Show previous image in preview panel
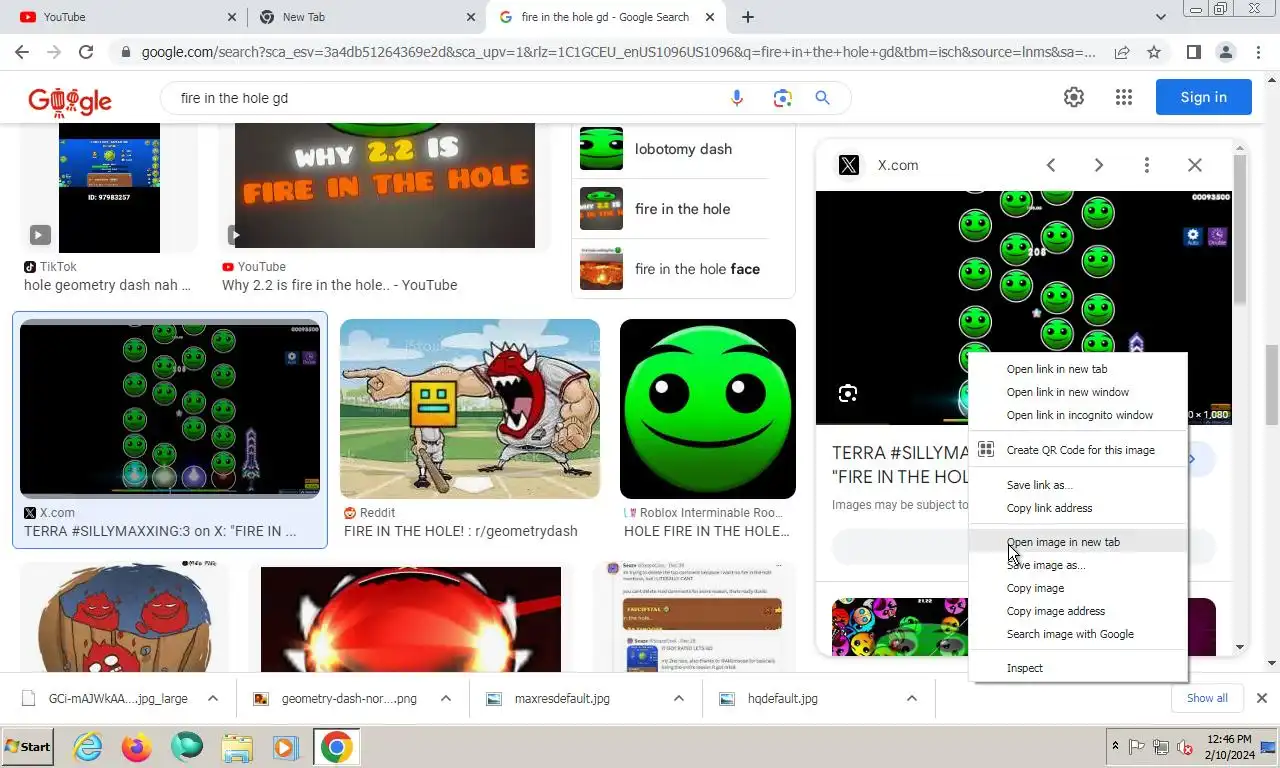The image size is (1280, 768). tap(1051, 165)
